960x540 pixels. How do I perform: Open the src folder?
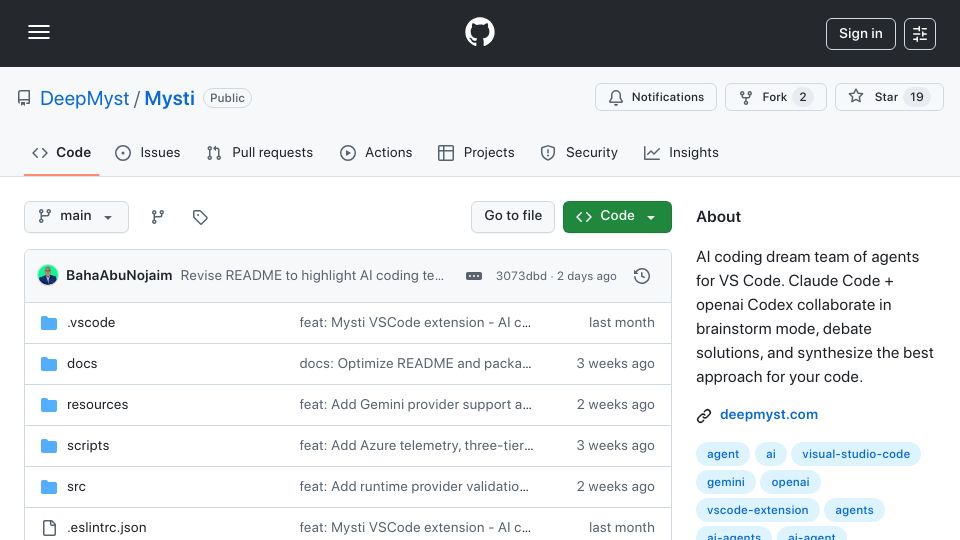[77, 487]
